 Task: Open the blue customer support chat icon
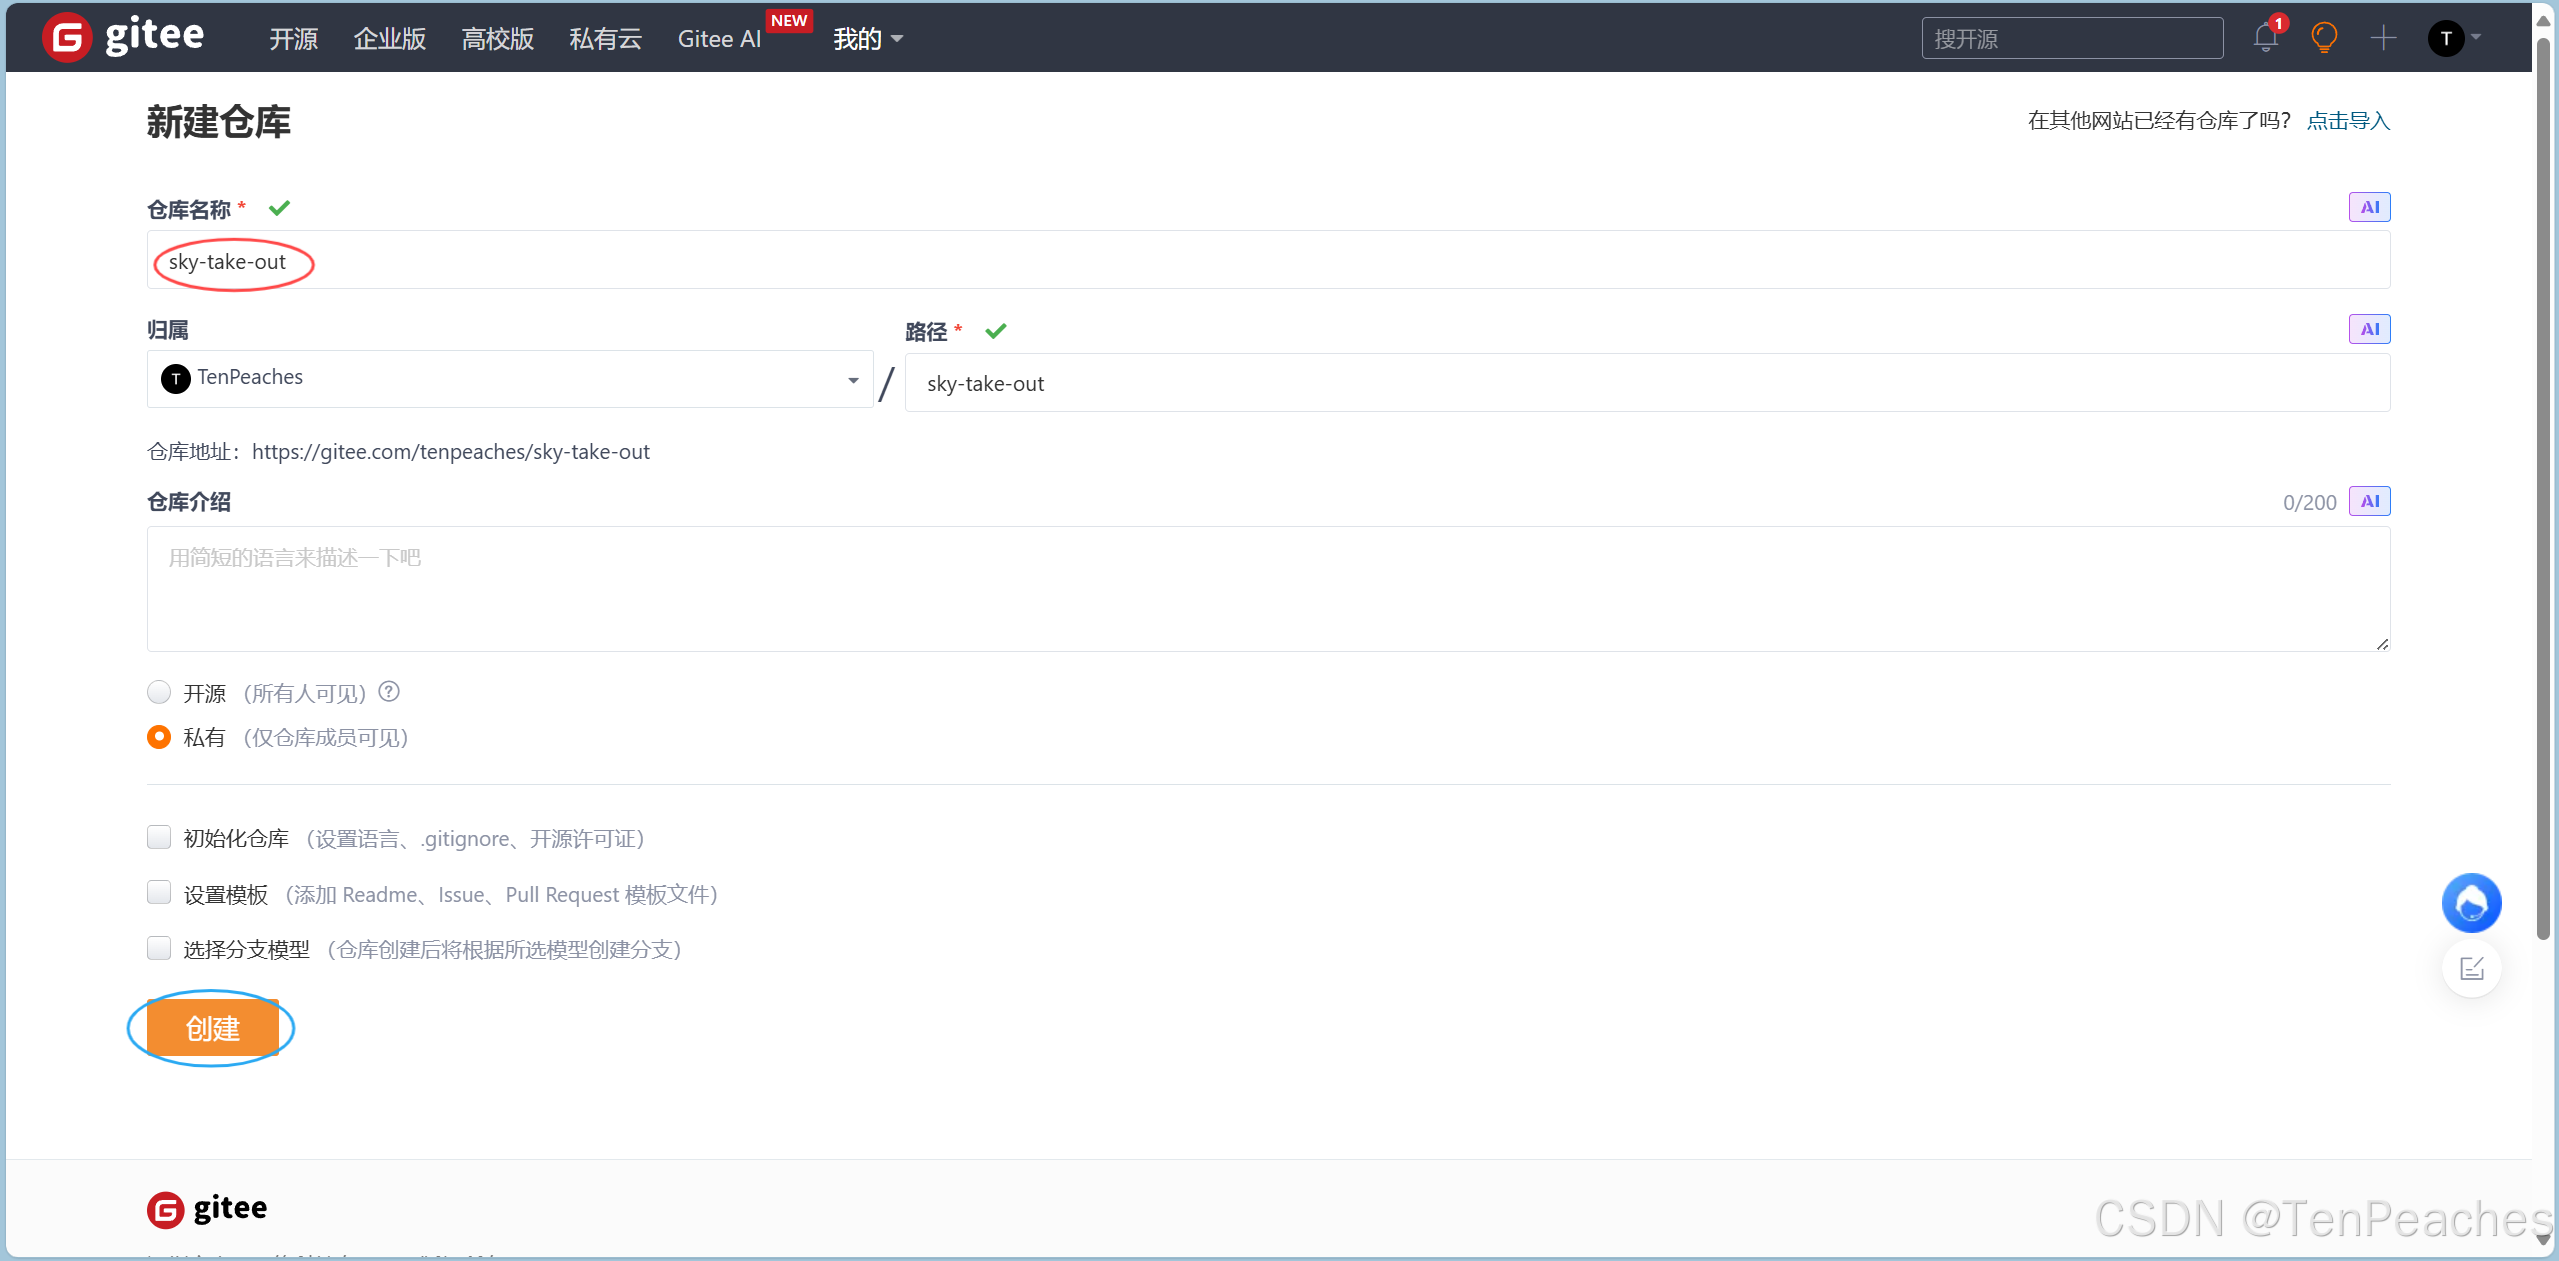click(2471, 904)
